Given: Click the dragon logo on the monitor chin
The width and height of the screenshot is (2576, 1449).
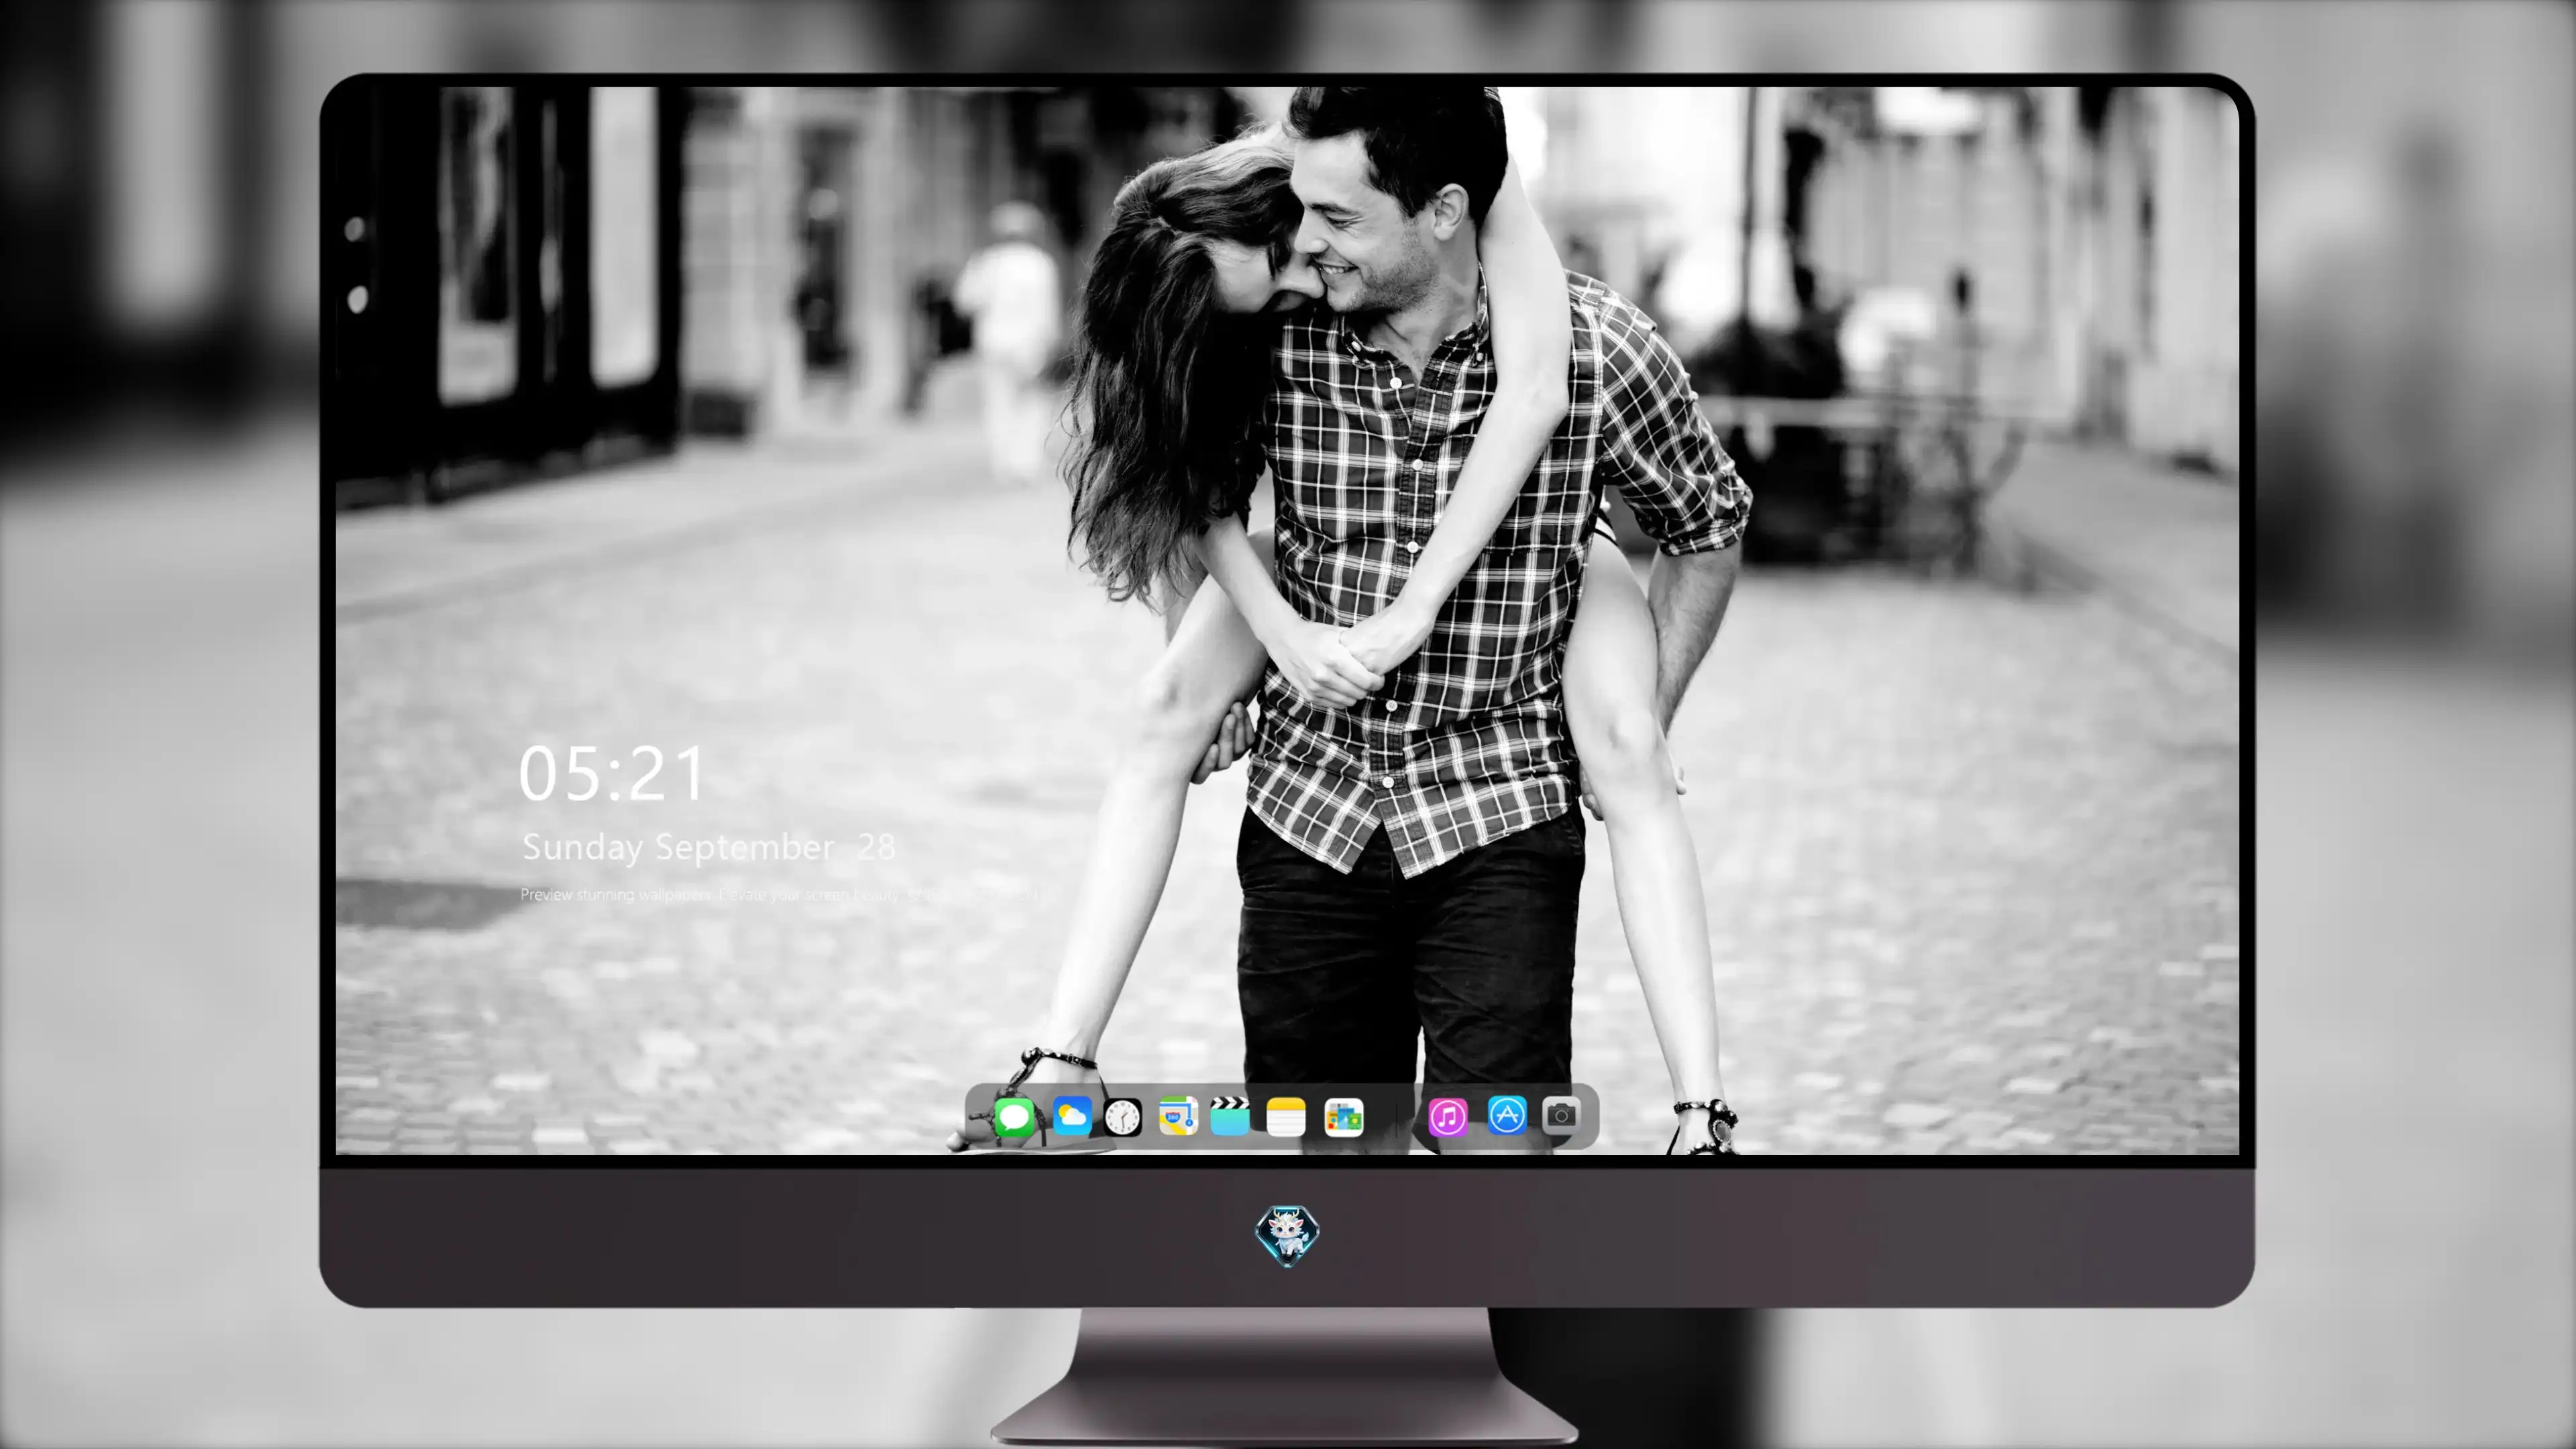Looking at the screenshot, I should [x=1287, y=1236].
